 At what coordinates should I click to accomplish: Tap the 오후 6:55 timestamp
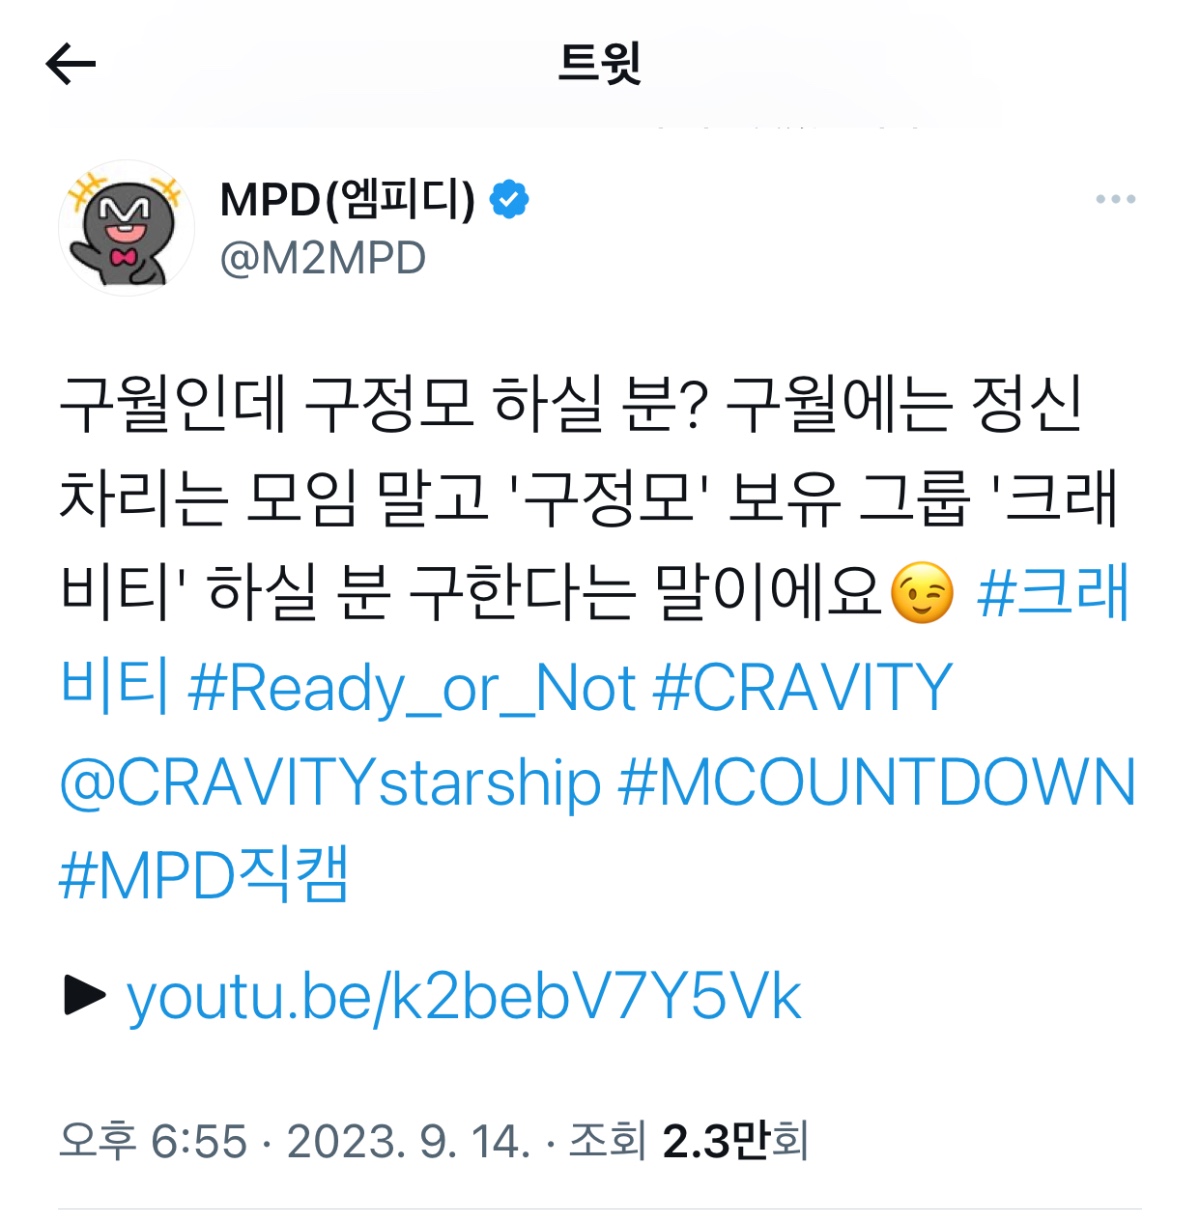[153, 1141]
